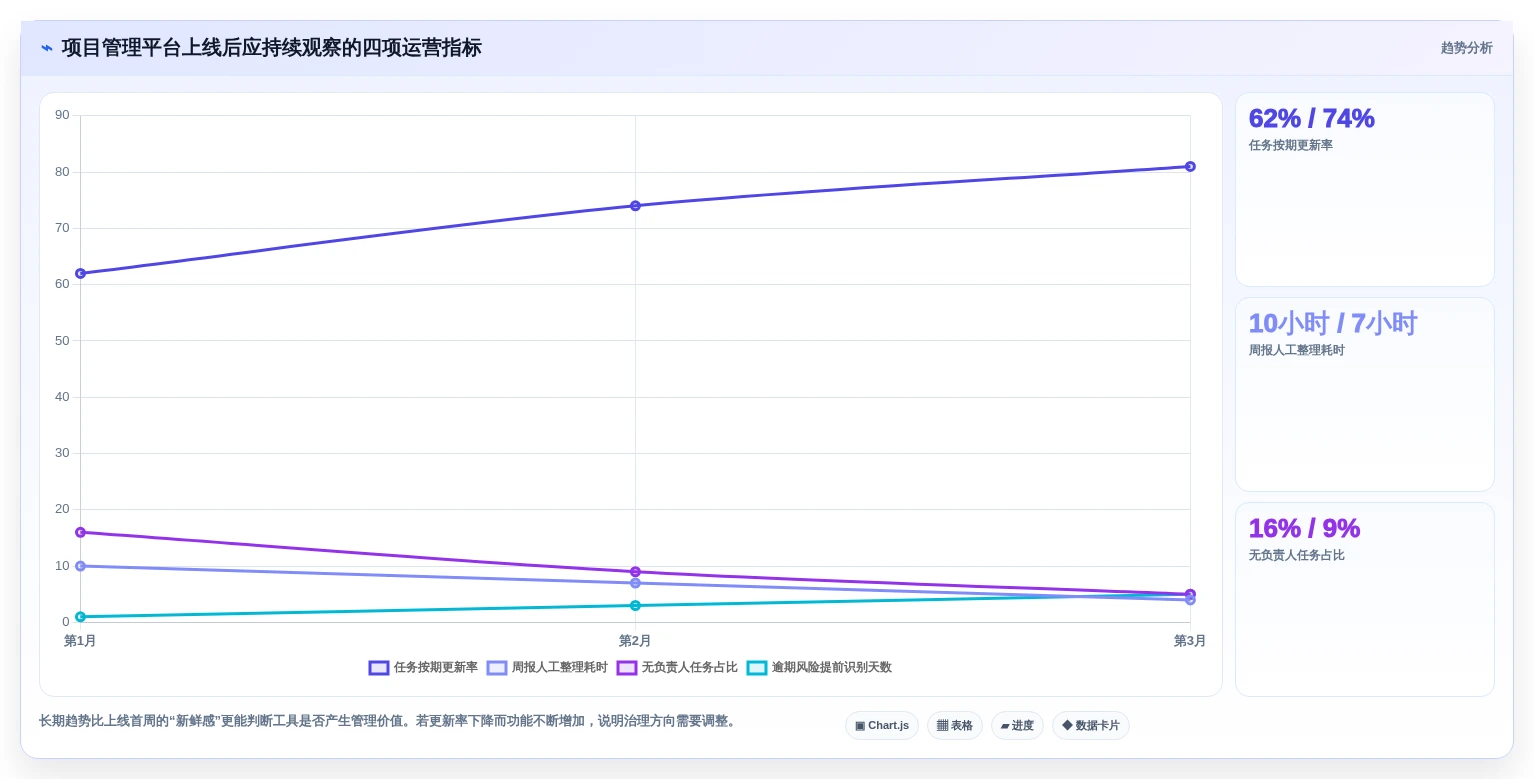The height and width of the screenshot is (779, 1534).
Task: Select 周报人工整理耗时 point at 第2月
Action: 635,583
